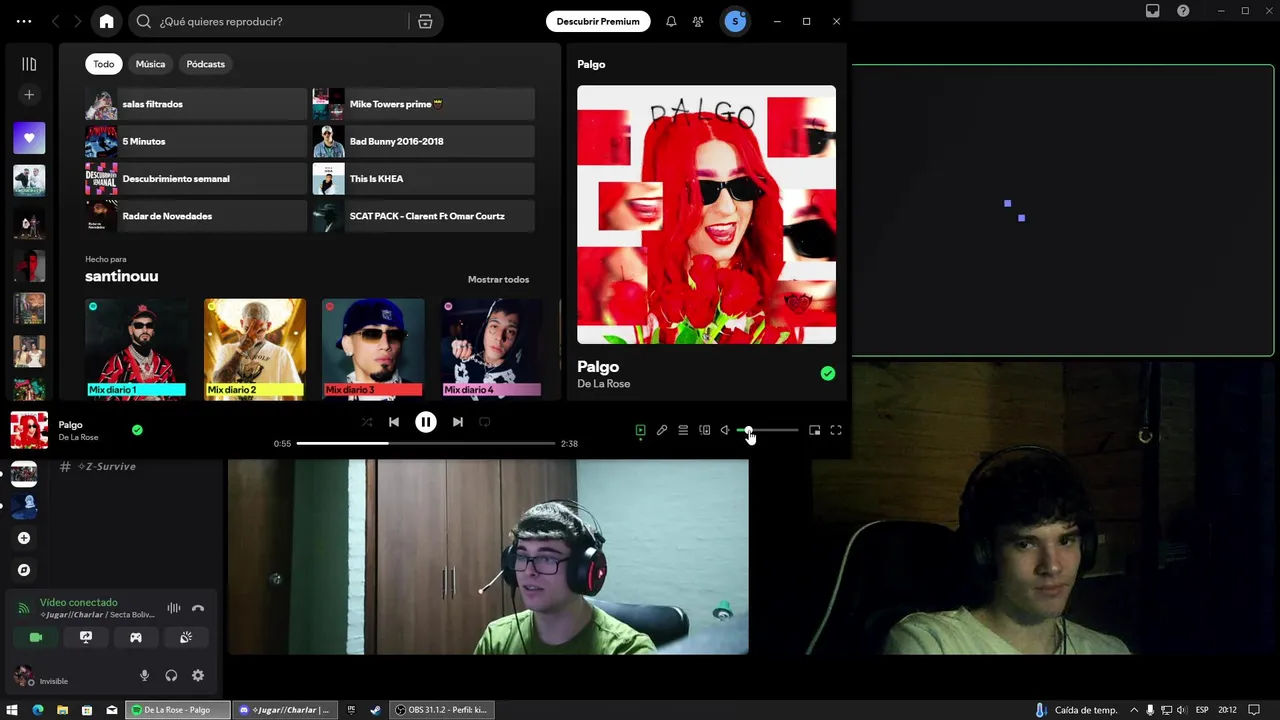Open Spotify notifications bell
The image size is (1280, 720).
click(671, 21)
